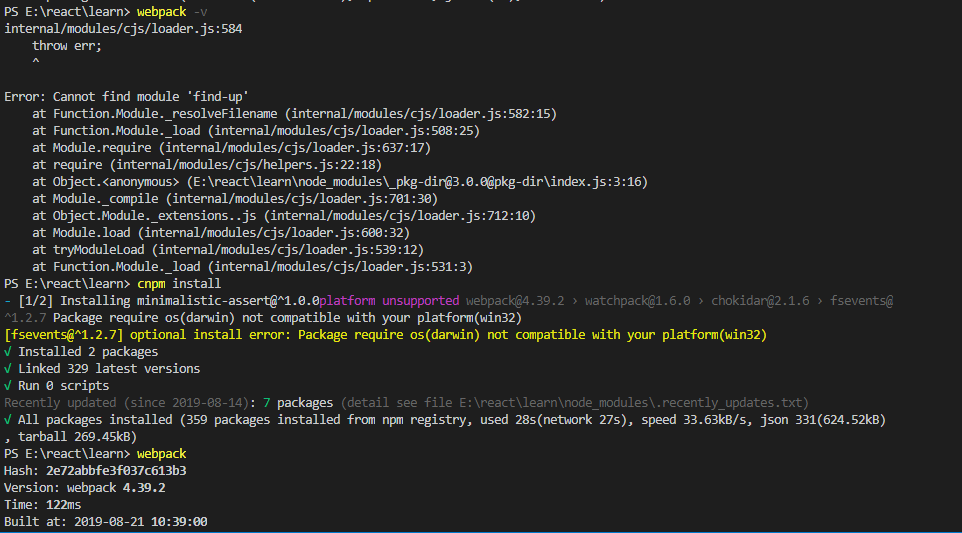The image size is (962, 533).
Task: Click the 'Recently updated (since 2019-08-14)' text
Action: [129, 403]
